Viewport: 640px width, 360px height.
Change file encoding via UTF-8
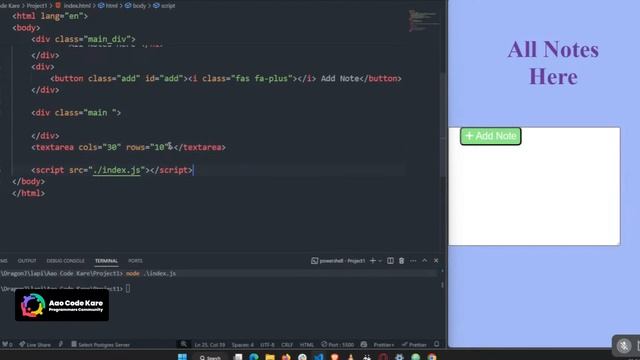(267, 344)
